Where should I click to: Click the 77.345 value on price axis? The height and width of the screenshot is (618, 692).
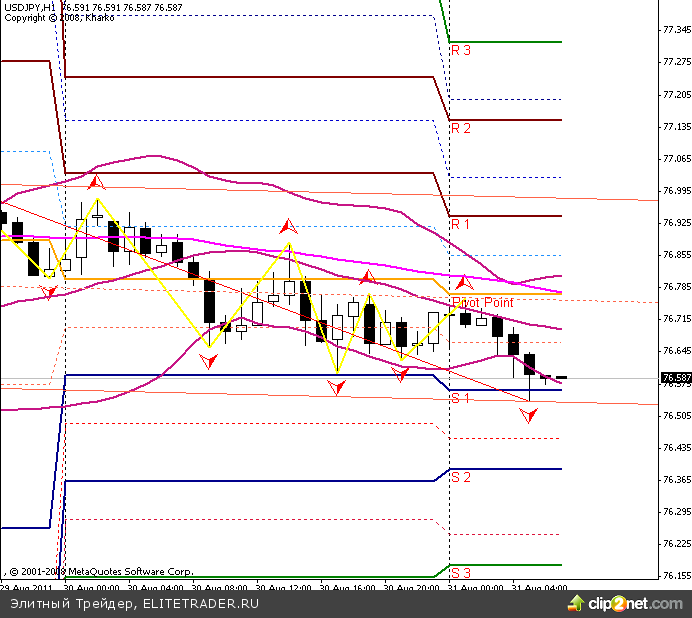point(676,30)
